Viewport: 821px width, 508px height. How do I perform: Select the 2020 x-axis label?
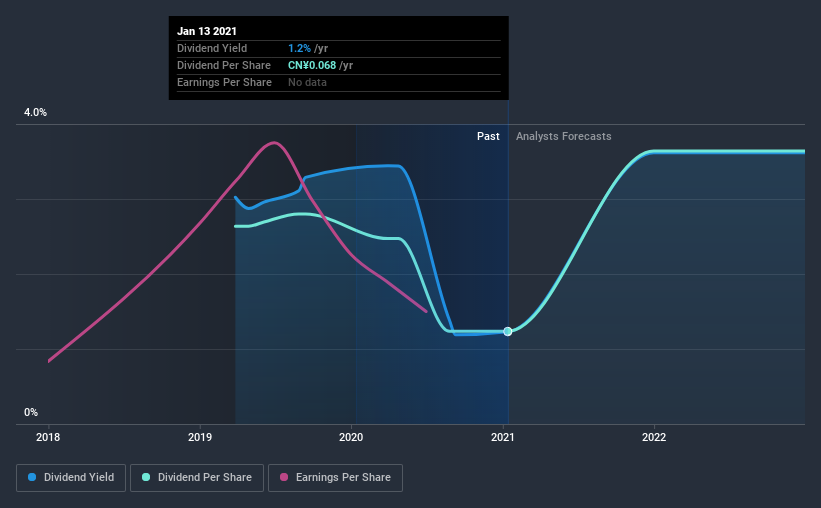(x=351, y=437)
